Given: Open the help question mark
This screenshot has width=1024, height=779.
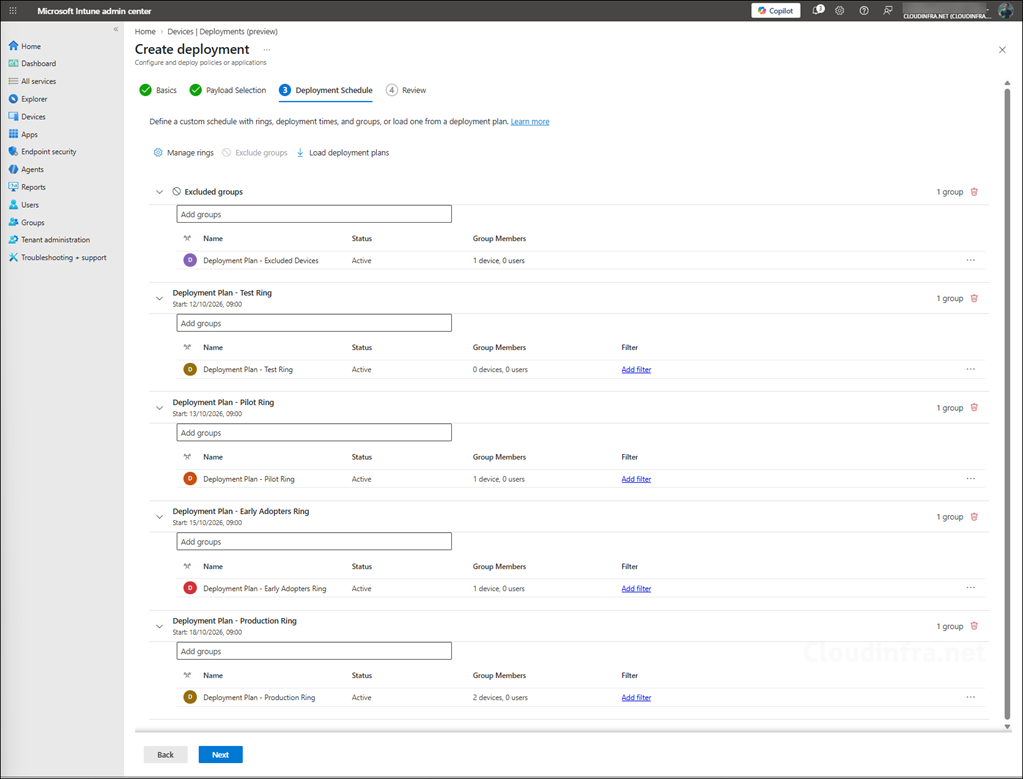Looking at the screenshot, I should (863, 10).
